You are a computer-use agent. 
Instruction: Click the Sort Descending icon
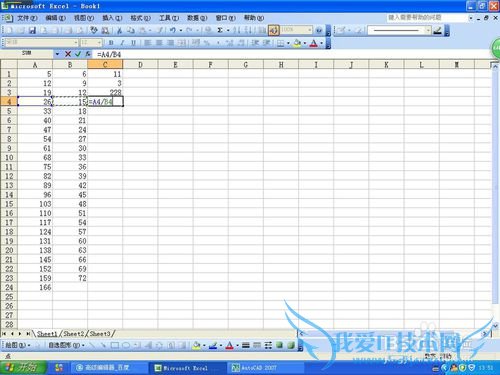pyautogui.click(x=248, y=31)
